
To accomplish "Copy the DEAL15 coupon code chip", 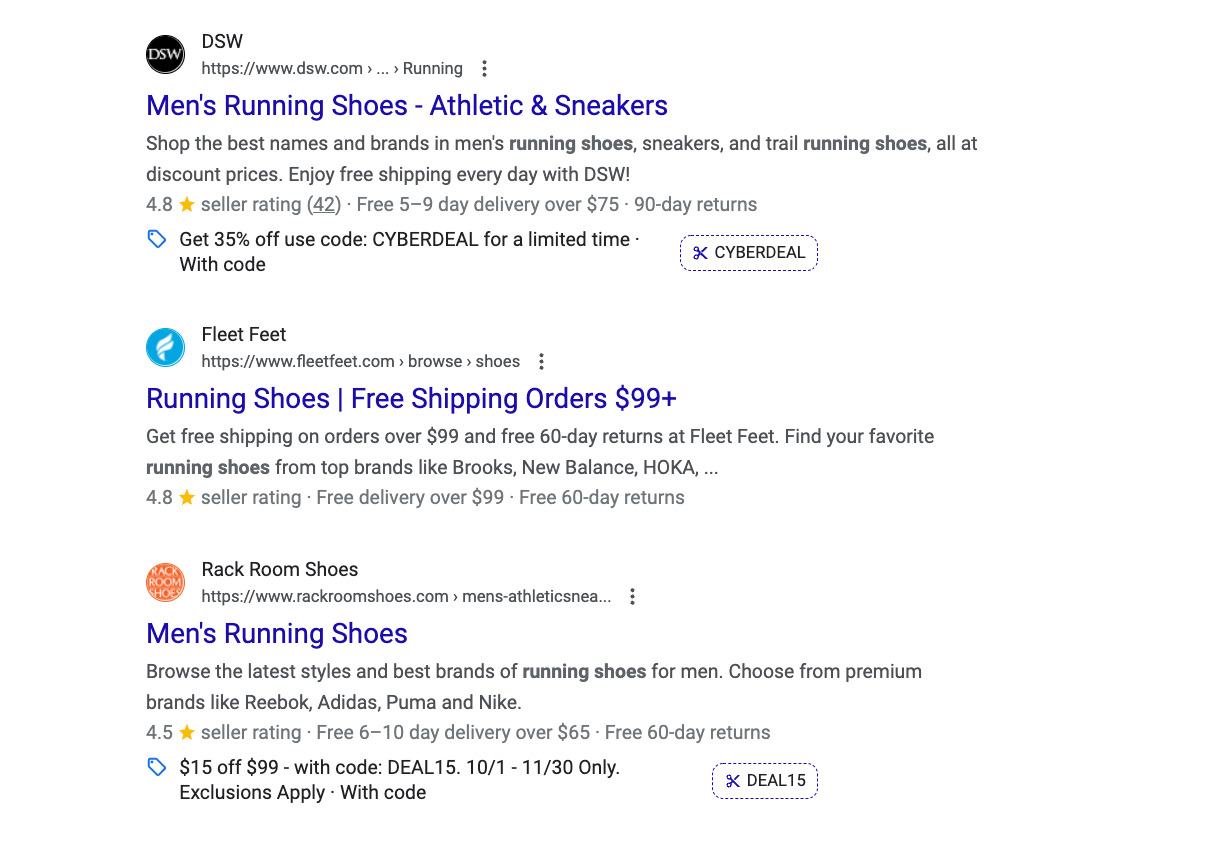I will point(765,781).
